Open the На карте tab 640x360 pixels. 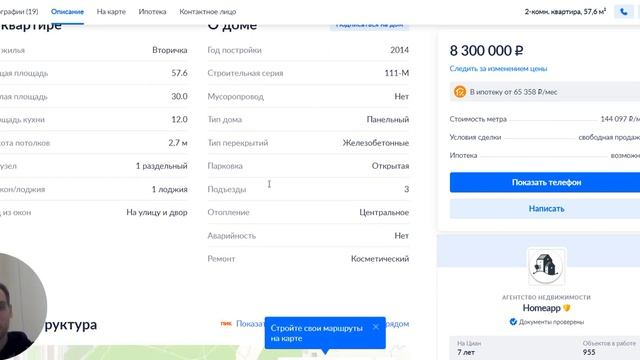pos(111,12)
